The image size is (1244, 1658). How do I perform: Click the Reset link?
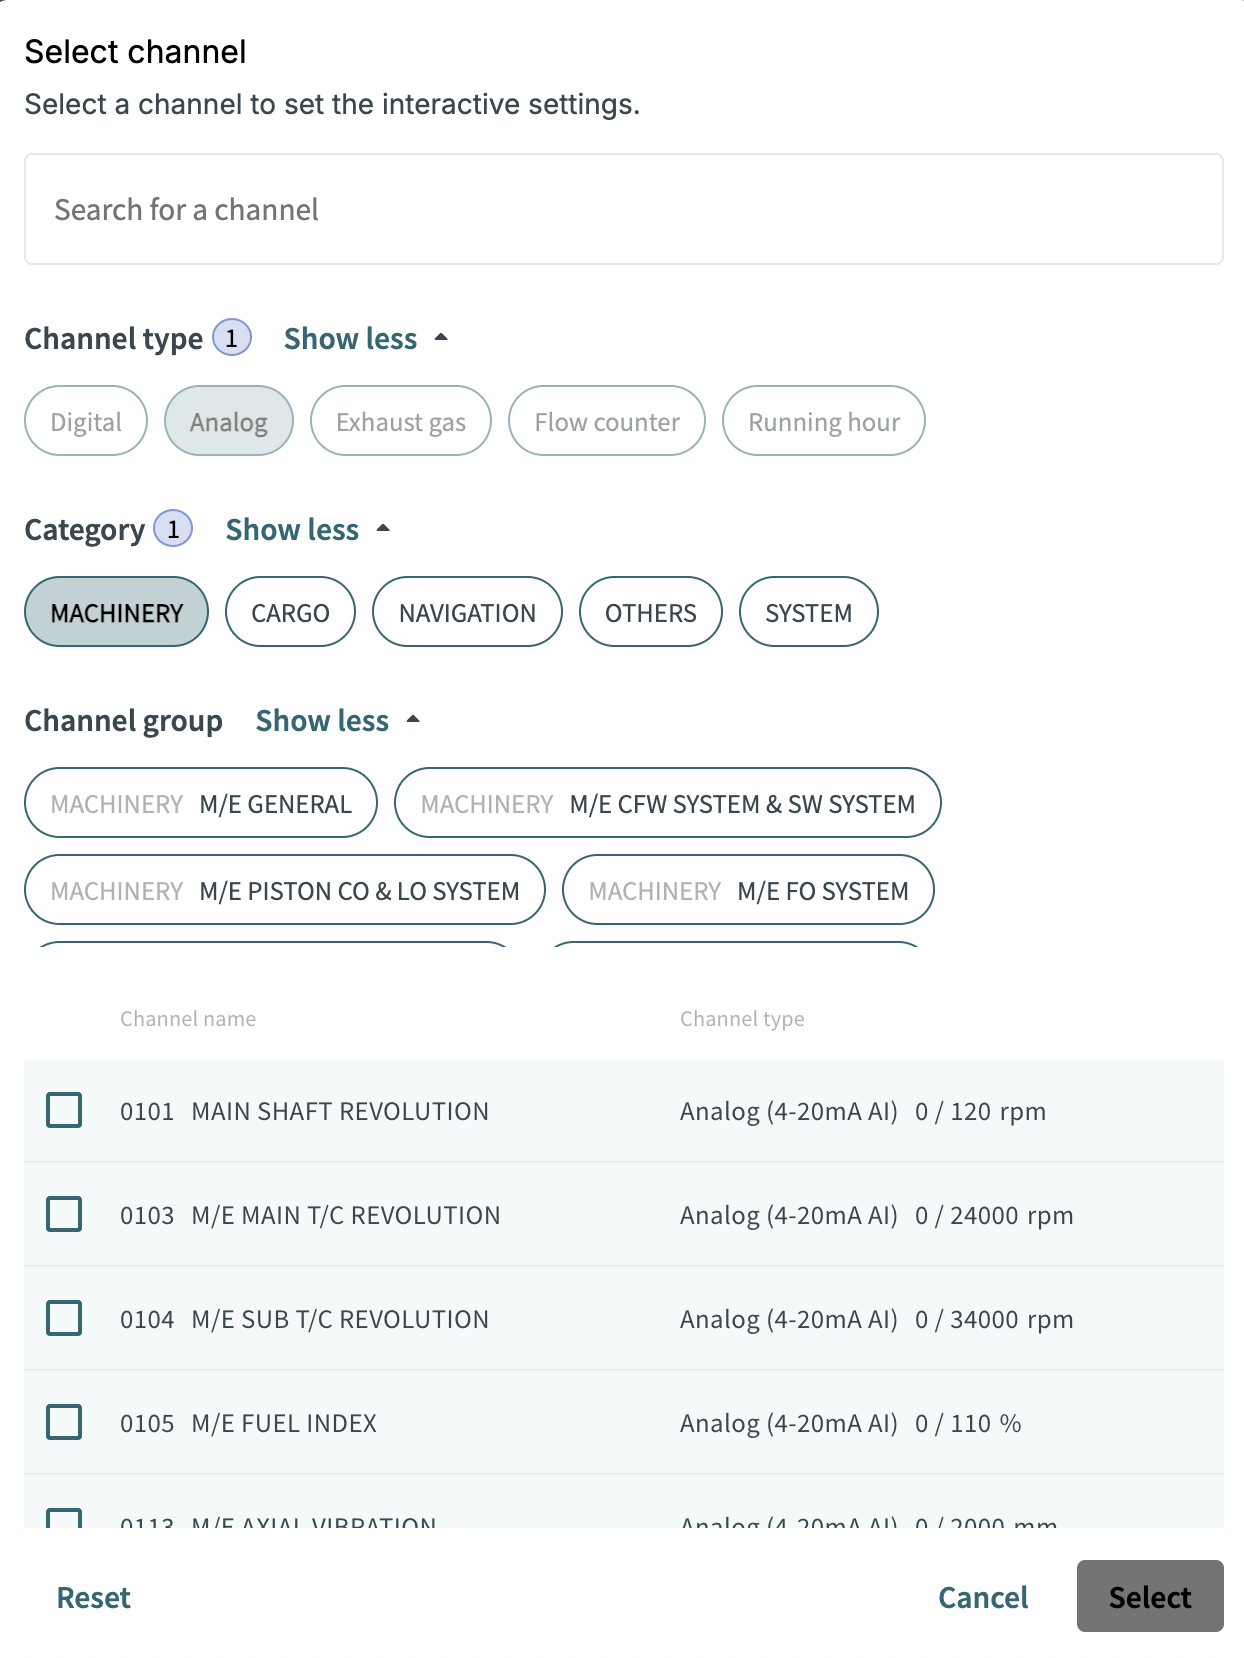(x=94, y=1597)
